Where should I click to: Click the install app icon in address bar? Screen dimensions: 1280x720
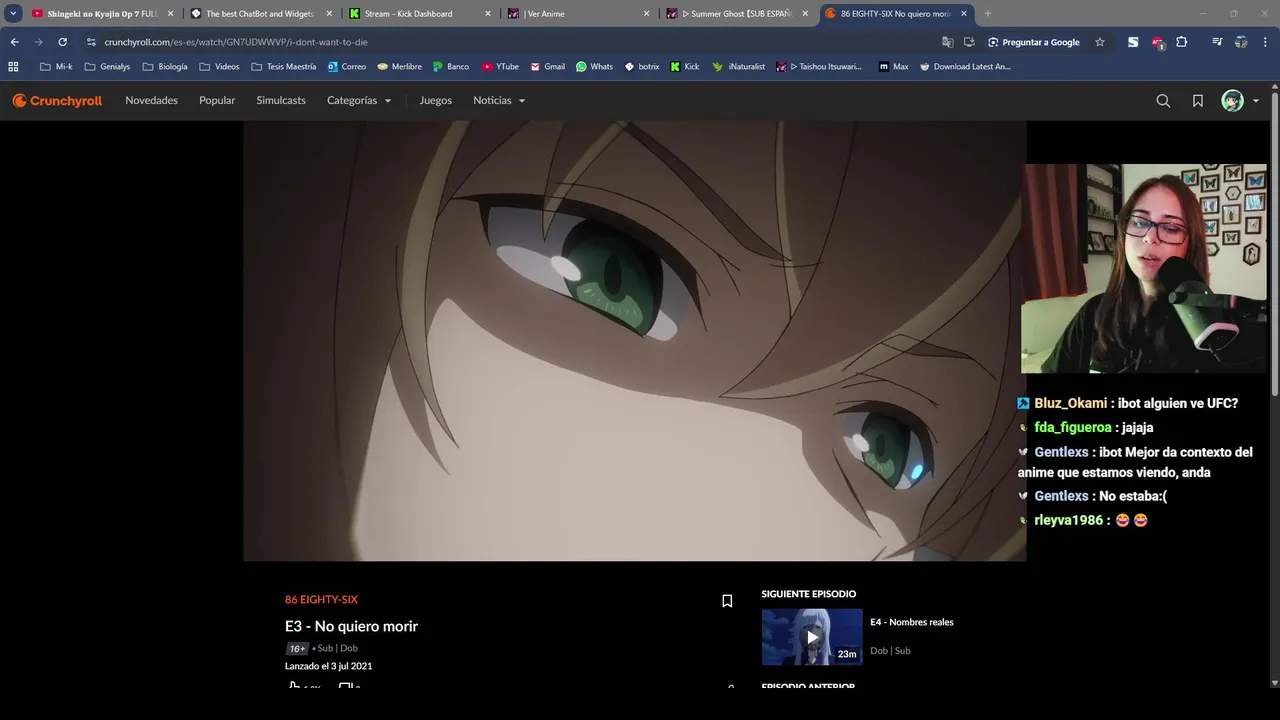(969, 42)
